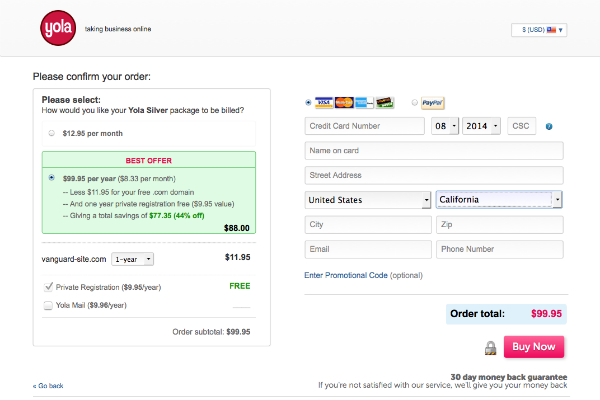Screen dimensions: 600x400
Task: Focus the City field
Action: pyautogui.click(x=368, y=224)
